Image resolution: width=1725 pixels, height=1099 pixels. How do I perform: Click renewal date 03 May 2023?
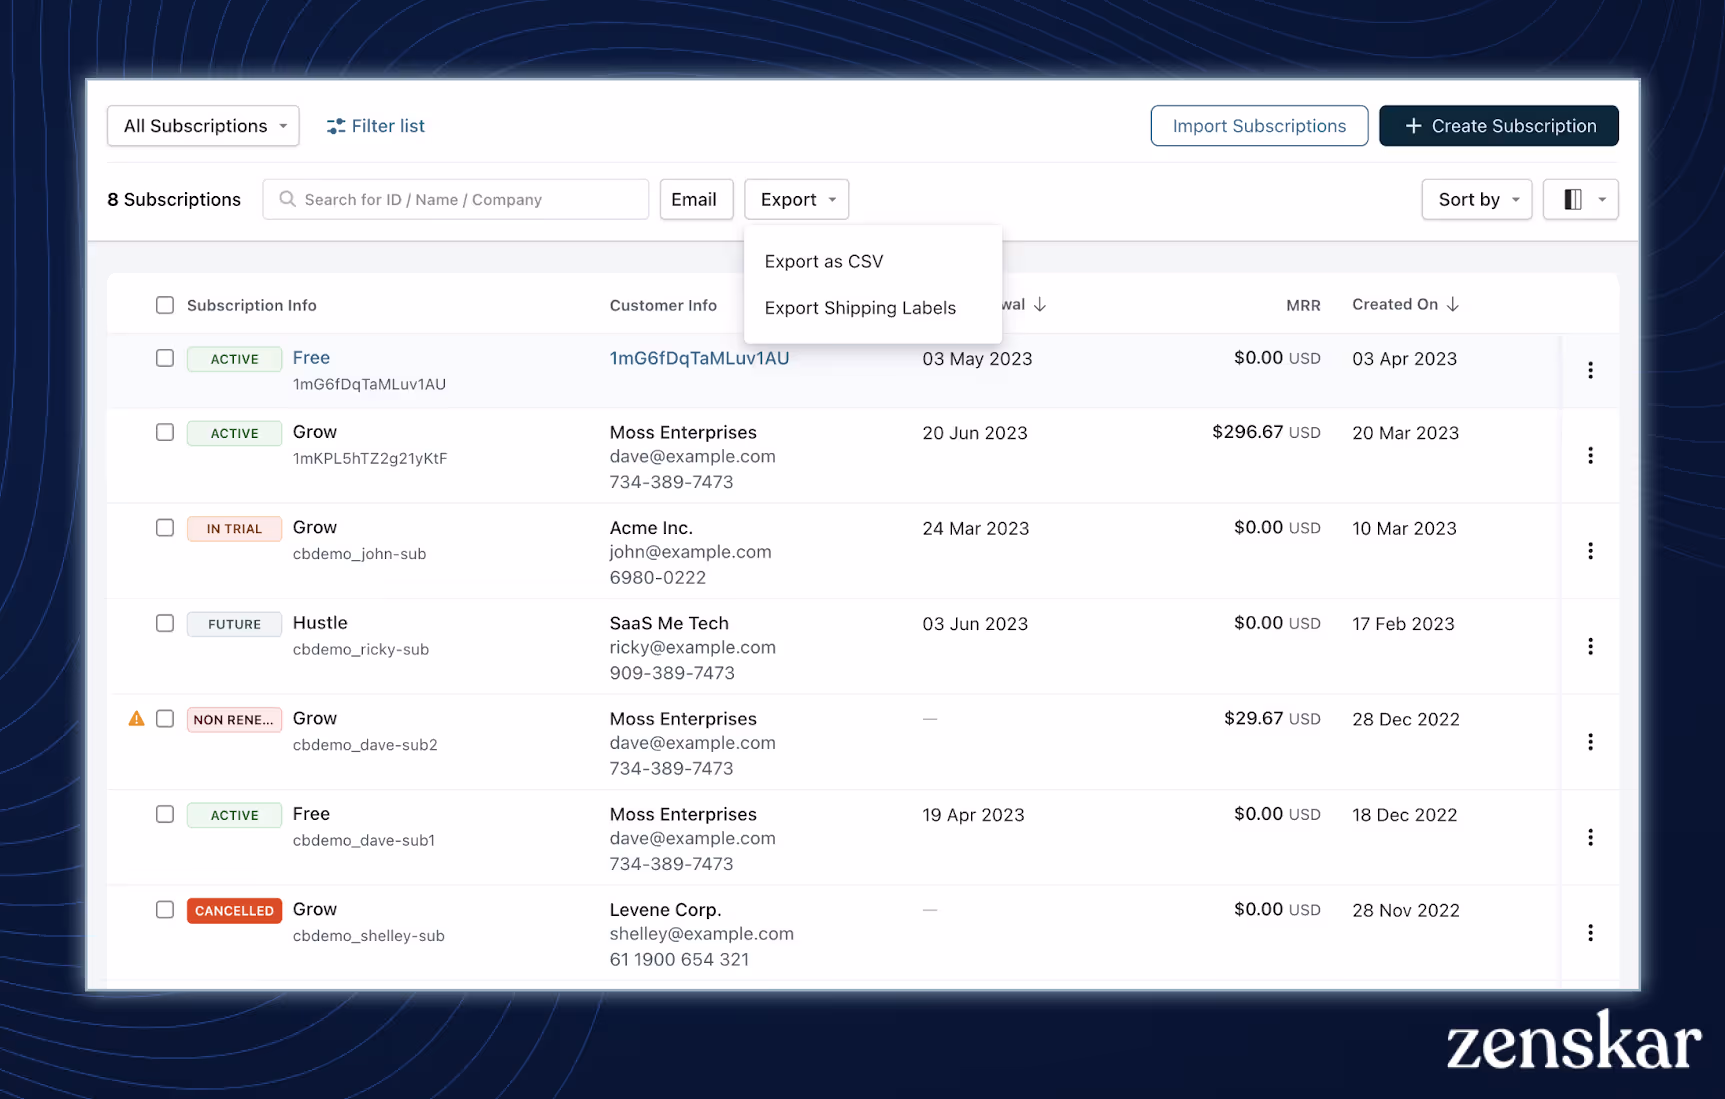pos(977,359)
